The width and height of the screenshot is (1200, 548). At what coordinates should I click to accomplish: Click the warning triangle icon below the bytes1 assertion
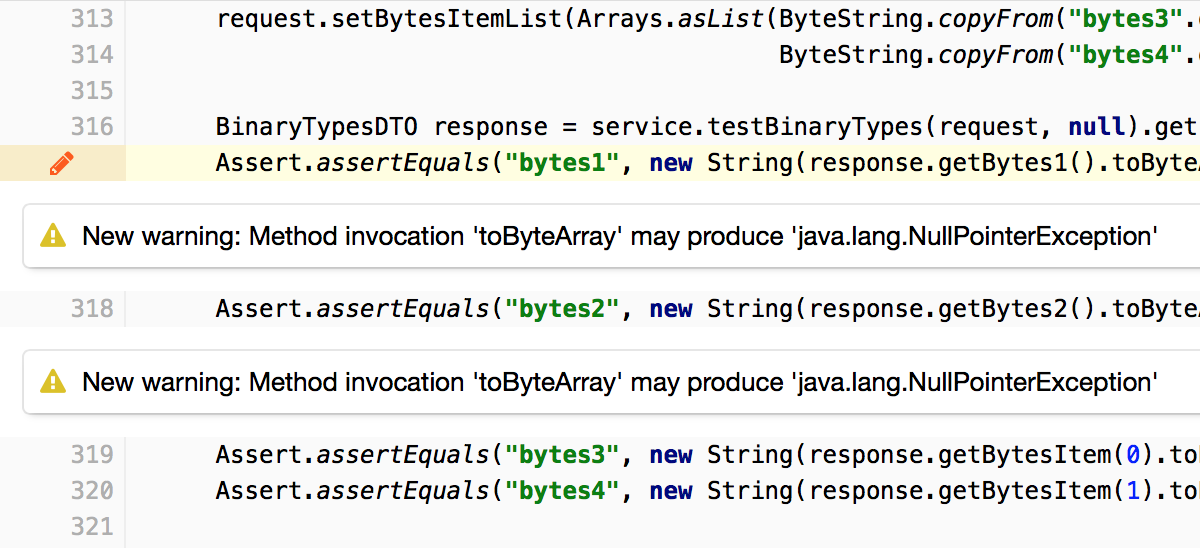(x=52, y=237)
